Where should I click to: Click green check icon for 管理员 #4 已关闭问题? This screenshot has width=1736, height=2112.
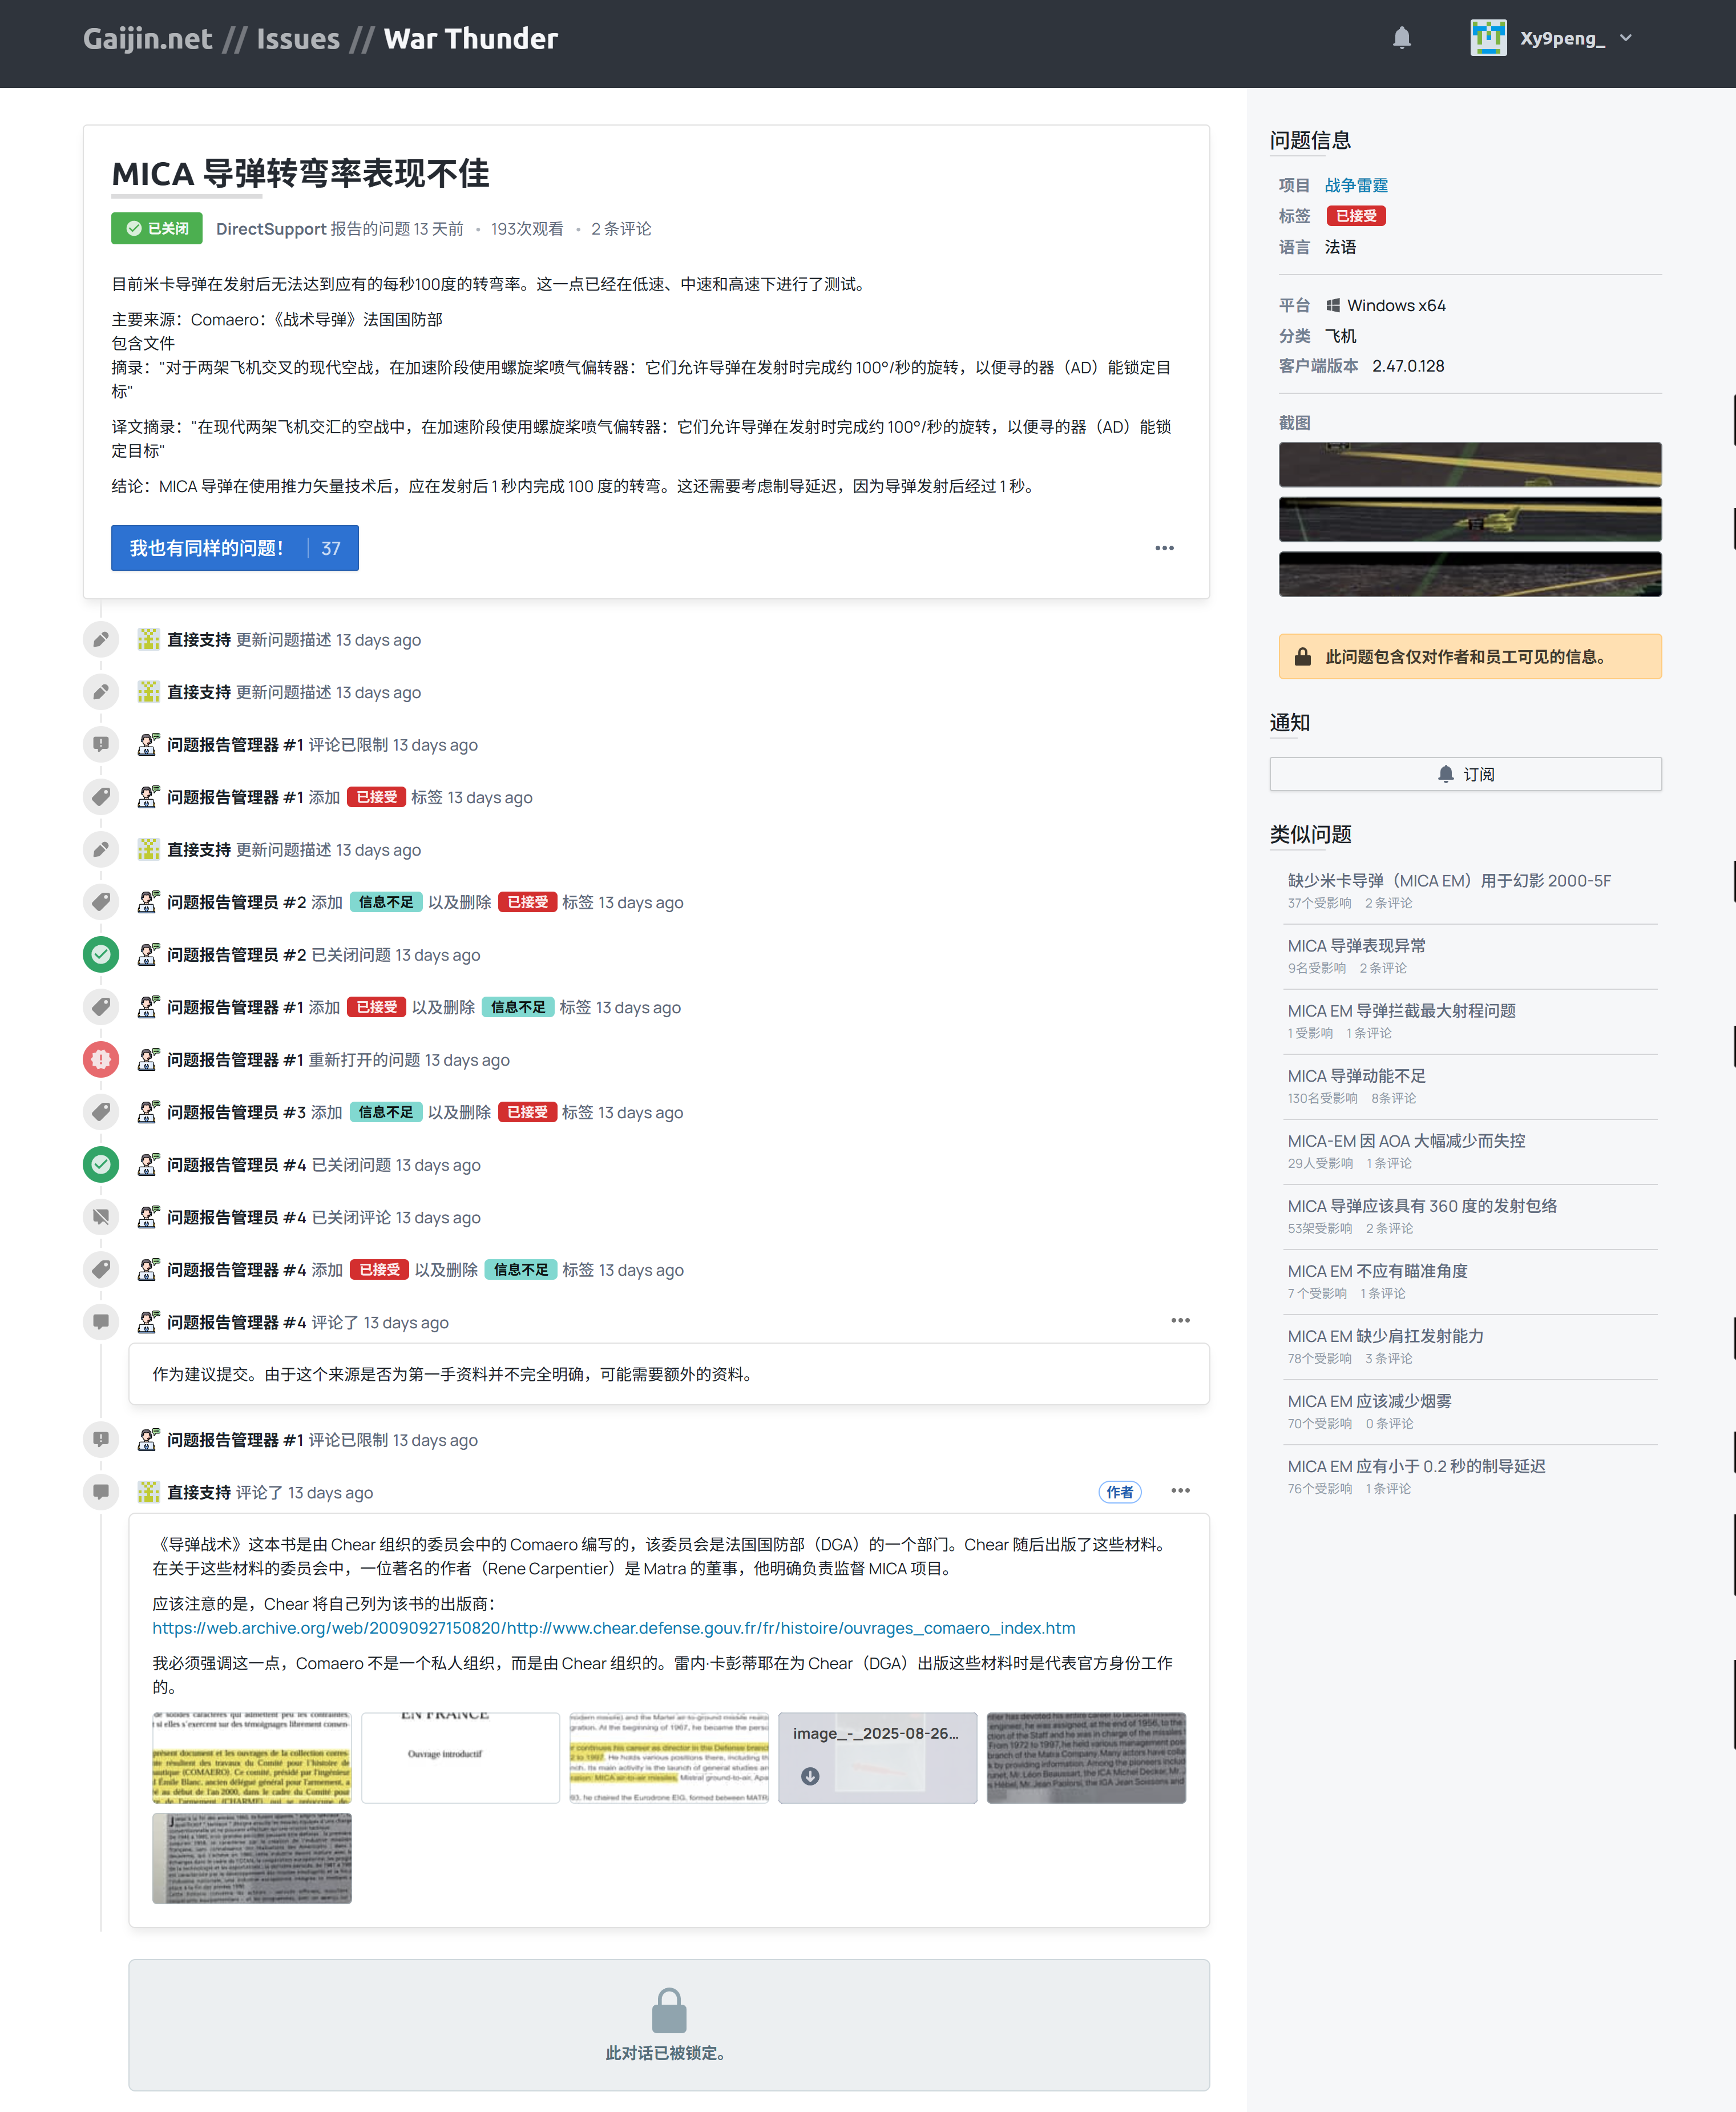(x=101, y=1164)
